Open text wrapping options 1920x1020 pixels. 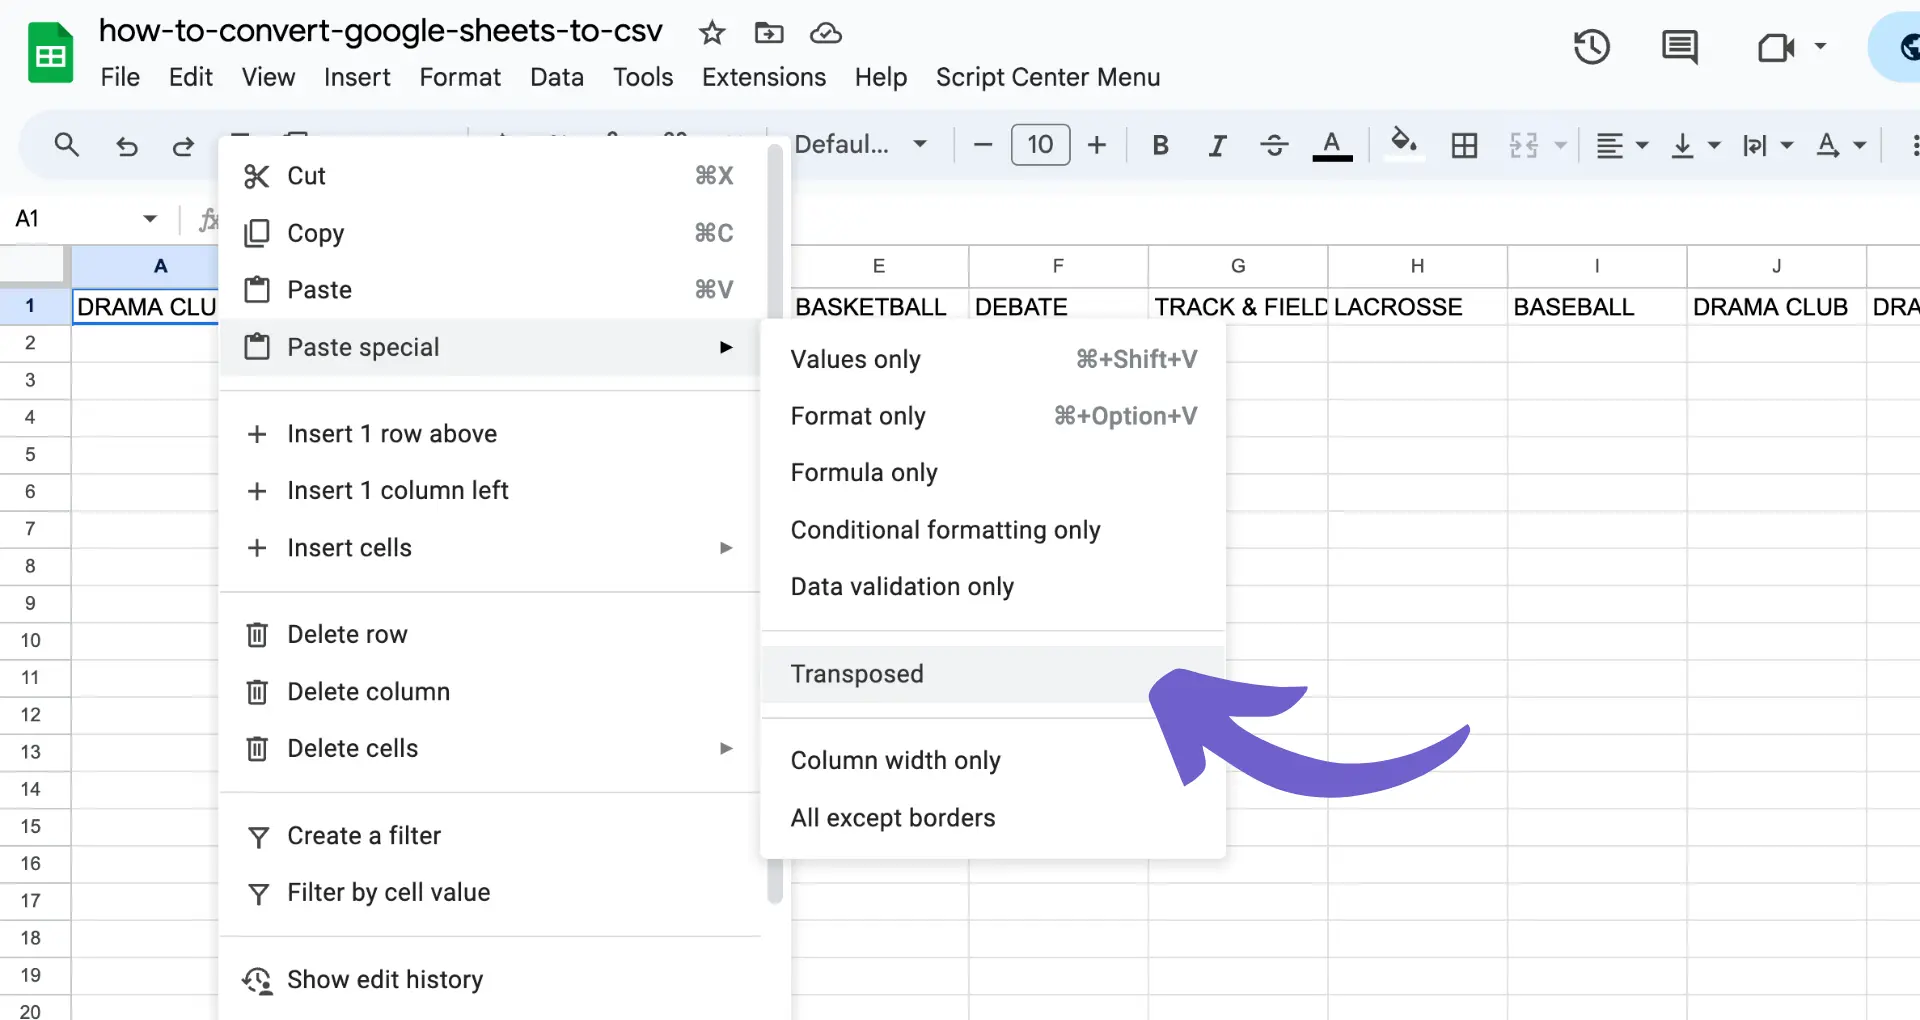coord(1767,146)
